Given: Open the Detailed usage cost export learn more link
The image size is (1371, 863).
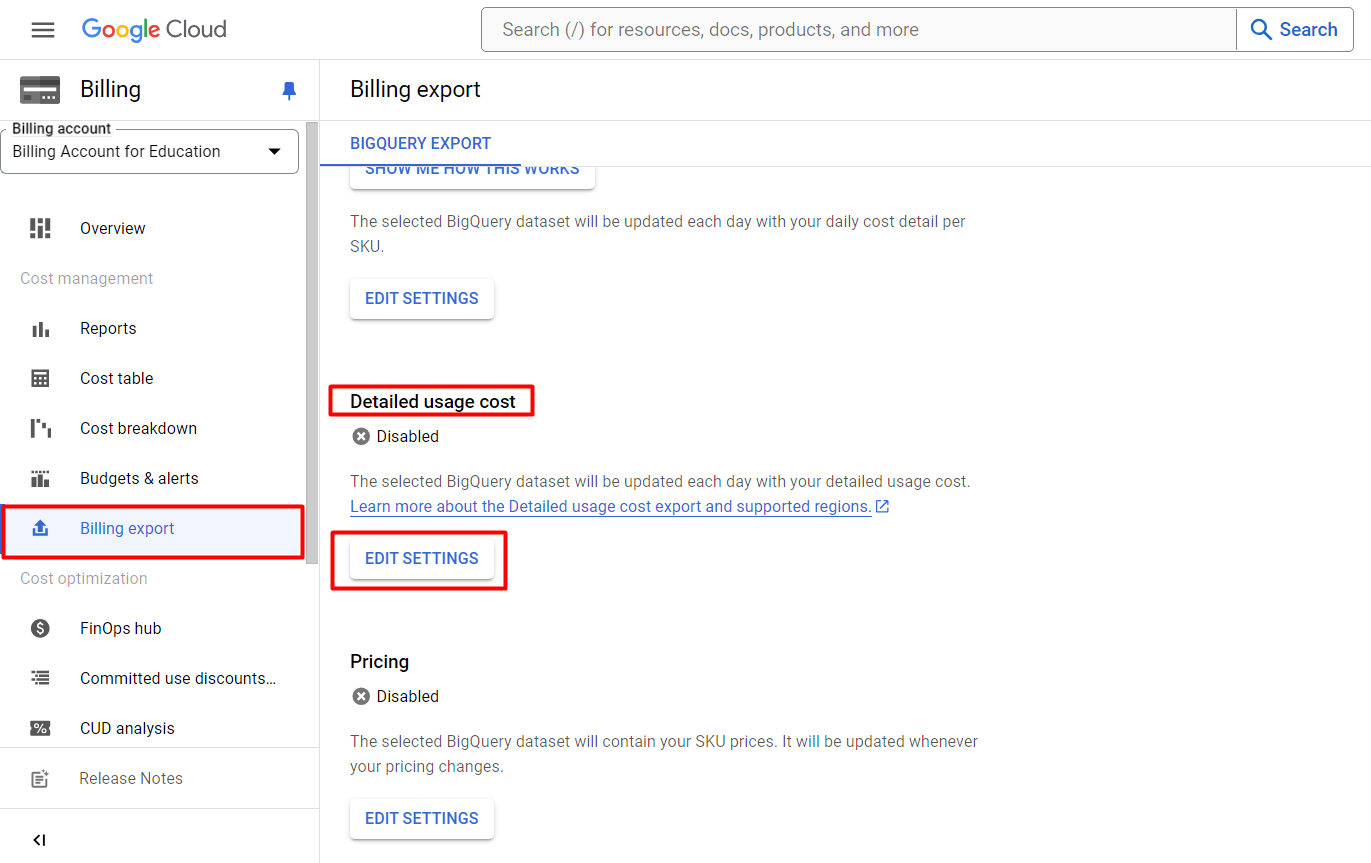Looking at the screenshot, I should coord(611,507).
